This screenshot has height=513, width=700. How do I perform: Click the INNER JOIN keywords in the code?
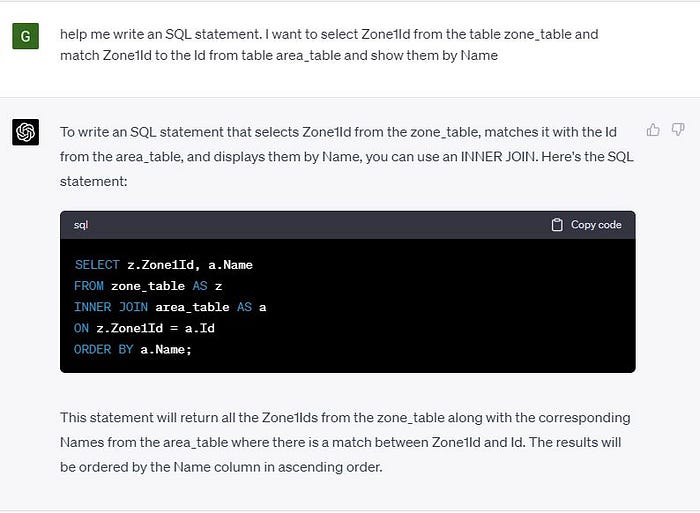111,307
